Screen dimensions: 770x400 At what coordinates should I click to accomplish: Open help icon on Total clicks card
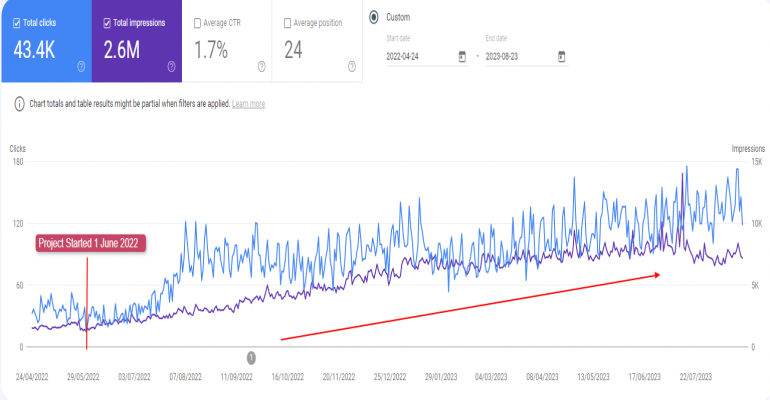pyautogui.click(x=79, y=67)
